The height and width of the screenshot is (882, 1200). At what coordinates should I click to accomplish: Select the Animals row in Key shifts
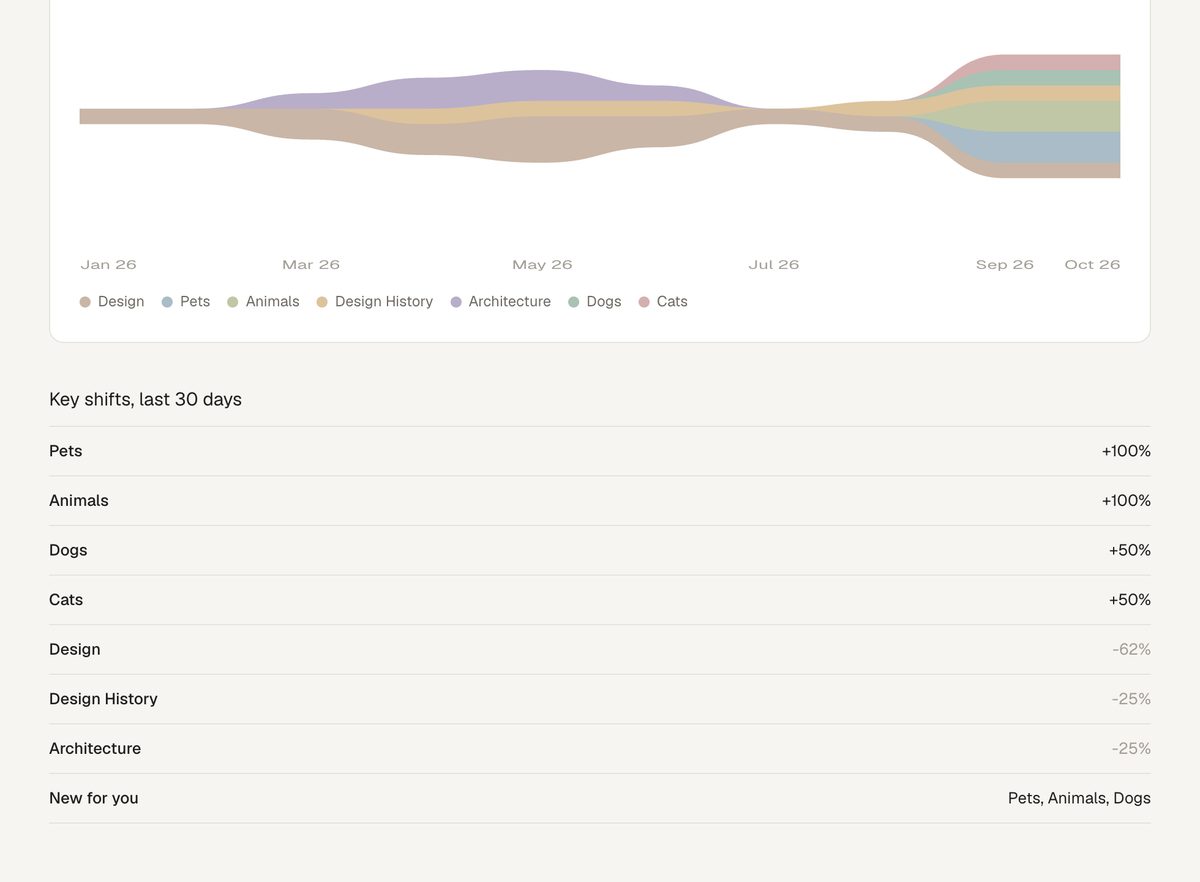tap(600, 501)
